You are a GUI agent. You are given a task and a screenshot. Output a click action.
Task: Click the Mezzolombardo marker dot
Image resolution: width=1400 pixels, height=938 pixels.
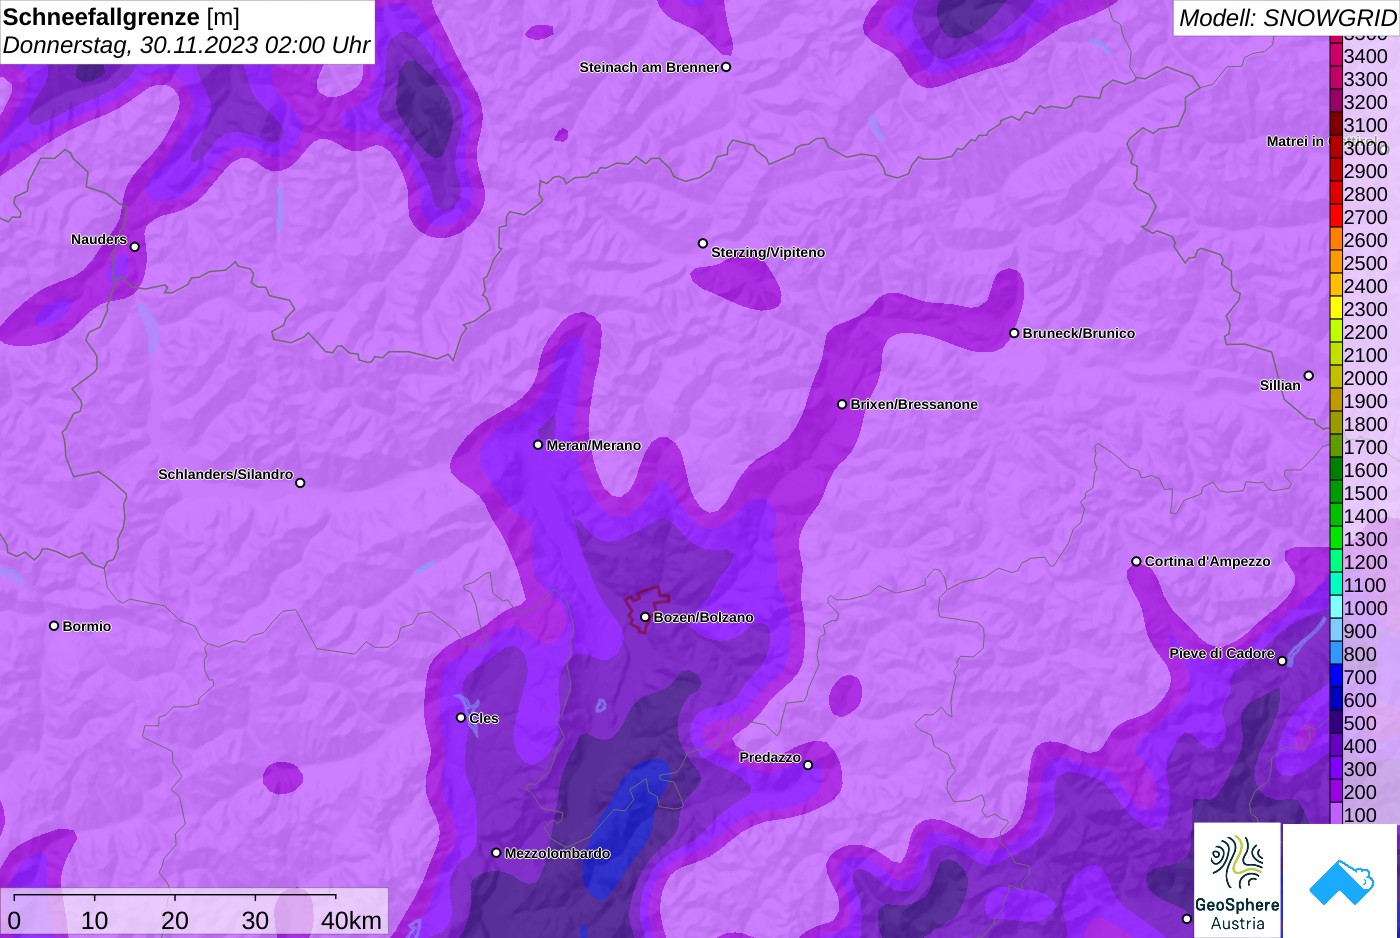click(x=496, y=853)
